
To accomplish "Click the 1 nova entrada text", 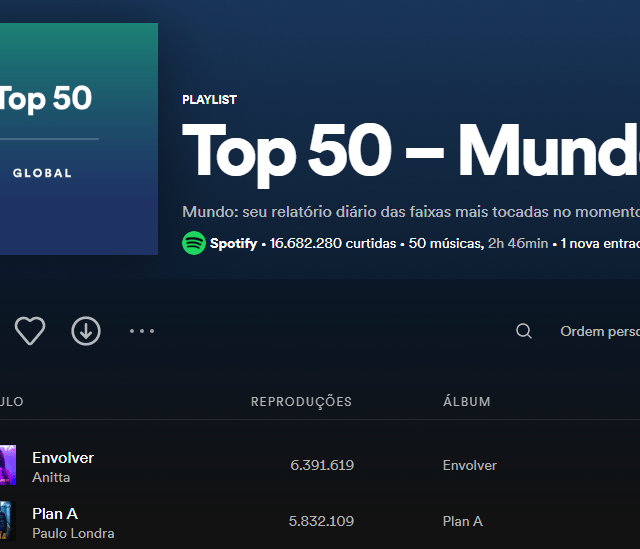I will click(x=600, y=243).
